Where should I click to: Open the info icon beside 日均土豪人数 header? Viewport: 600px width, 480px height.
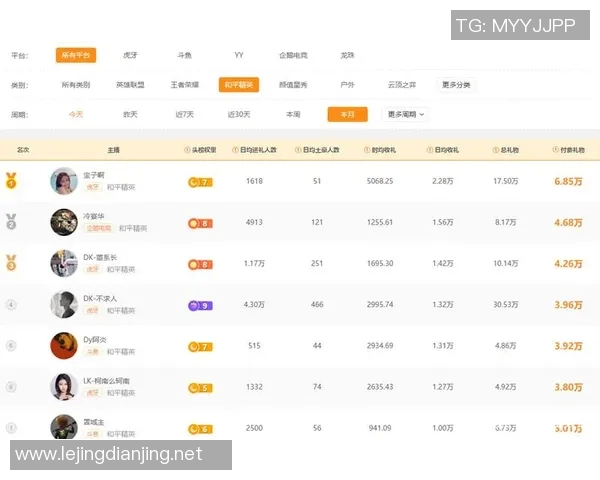pyautogui.click(x=298, y=150)
